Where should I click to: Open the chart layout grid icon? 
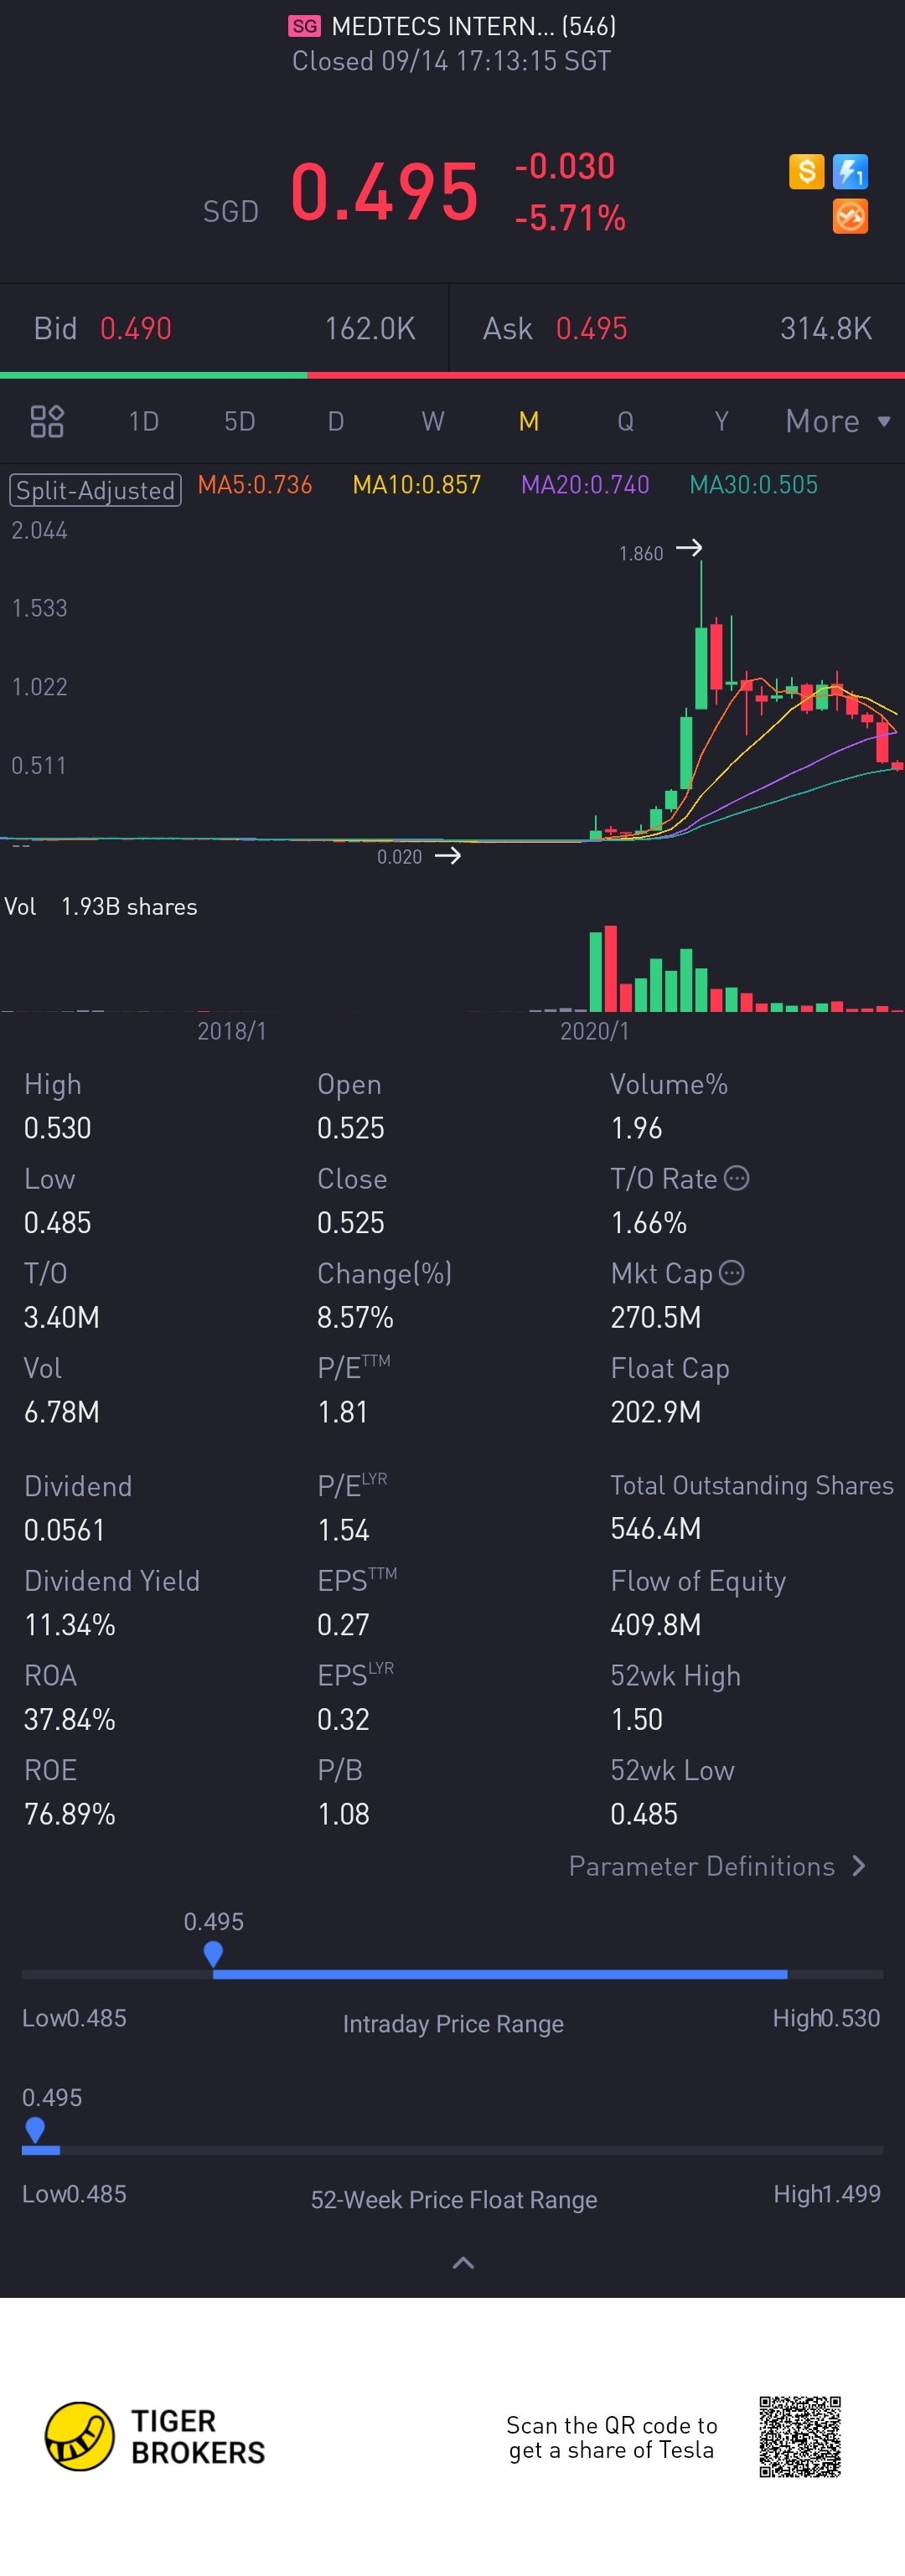point(47,421)
